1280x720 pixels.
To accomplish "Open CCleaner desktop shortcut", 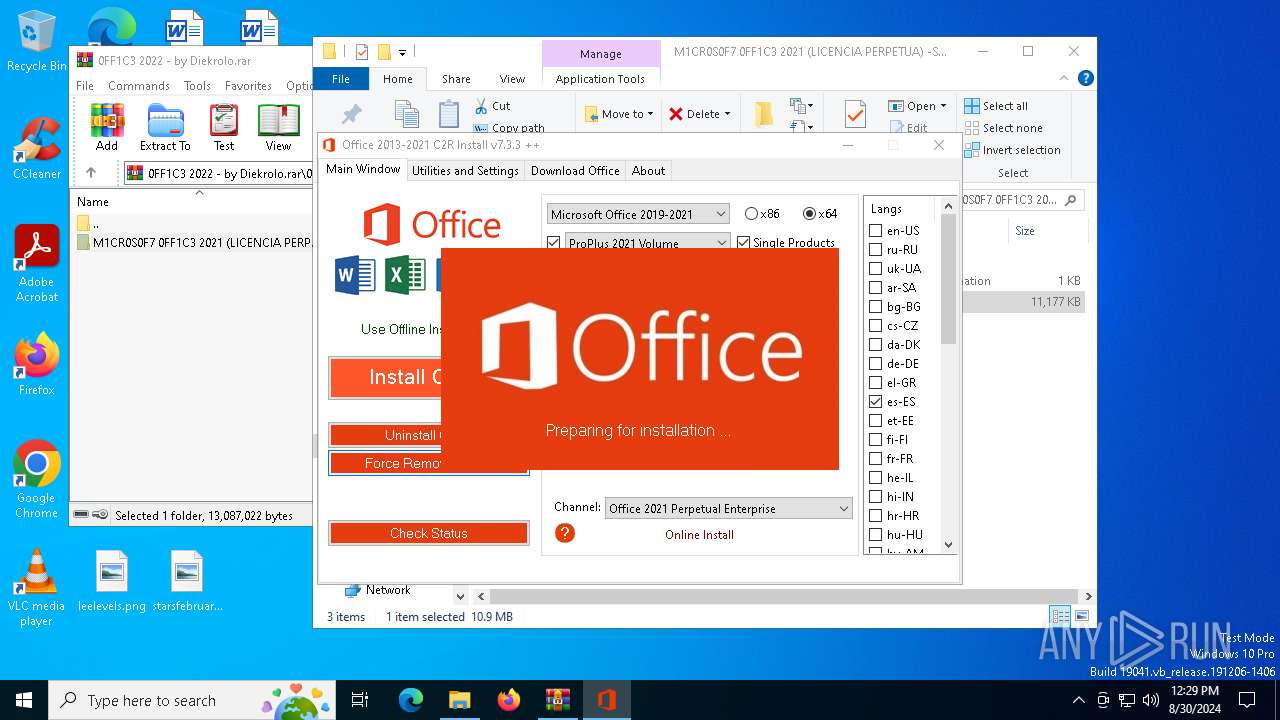I will click(x=37, y=148).
